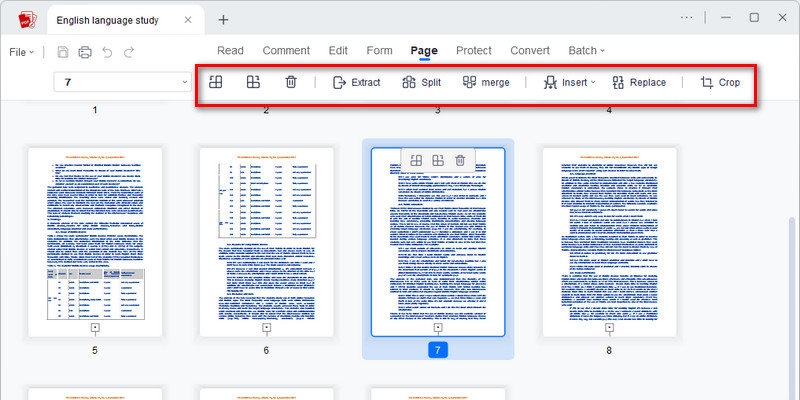Click the small square marker under page 7
The image size is (800, 400).
(438, 327)
